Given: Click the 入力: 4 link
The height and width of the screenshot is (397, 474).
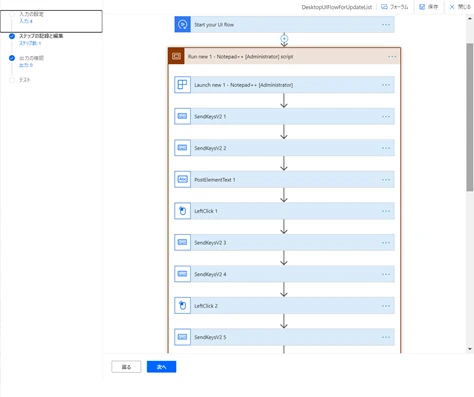Looking at the screenshot, I should pos(26,21).
